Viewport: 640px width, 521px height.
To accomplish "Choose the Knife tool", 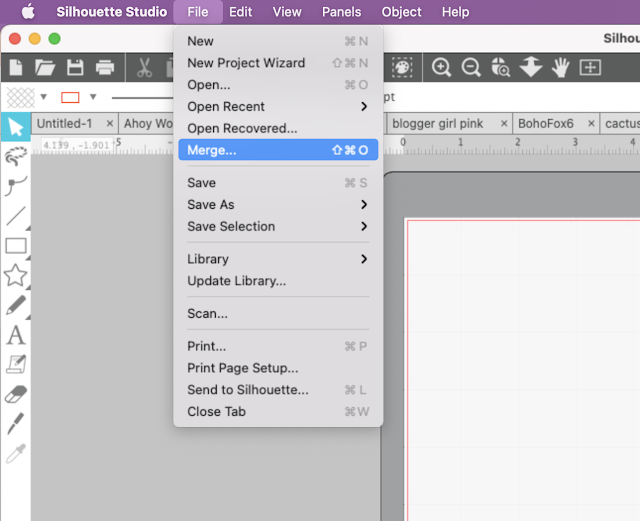I will coord(16,424).
